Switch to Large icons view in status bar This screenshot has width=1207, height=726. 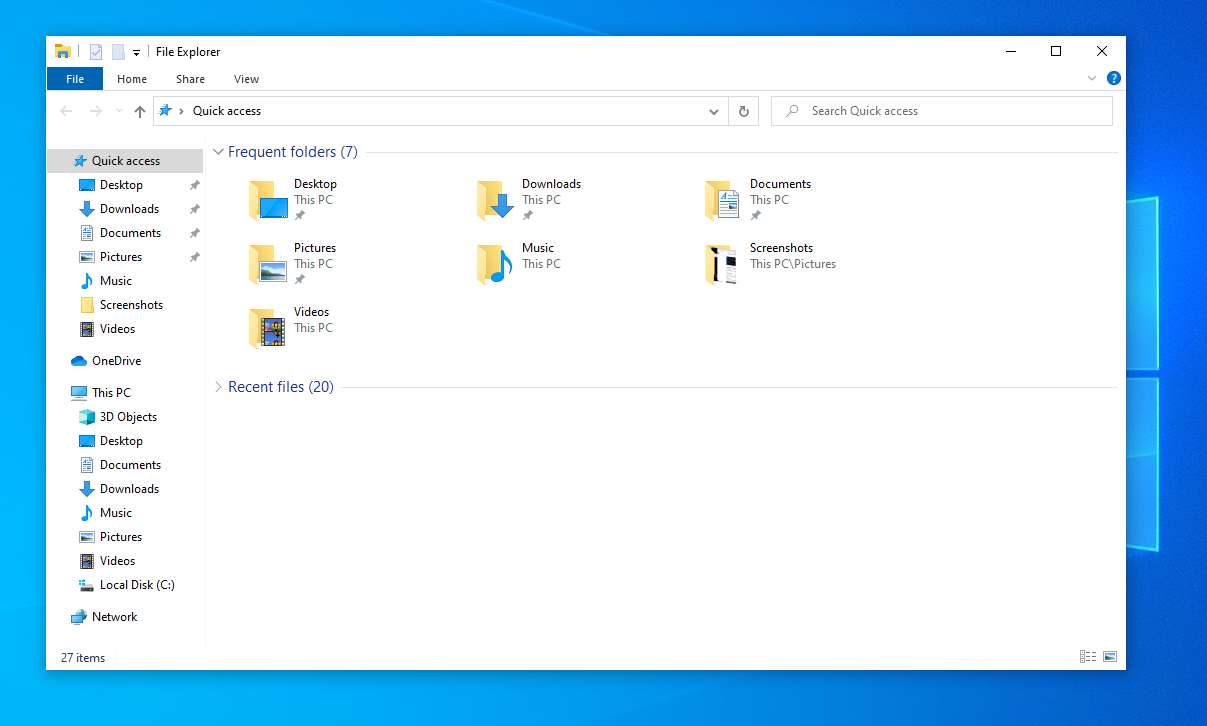(1110, 656)
